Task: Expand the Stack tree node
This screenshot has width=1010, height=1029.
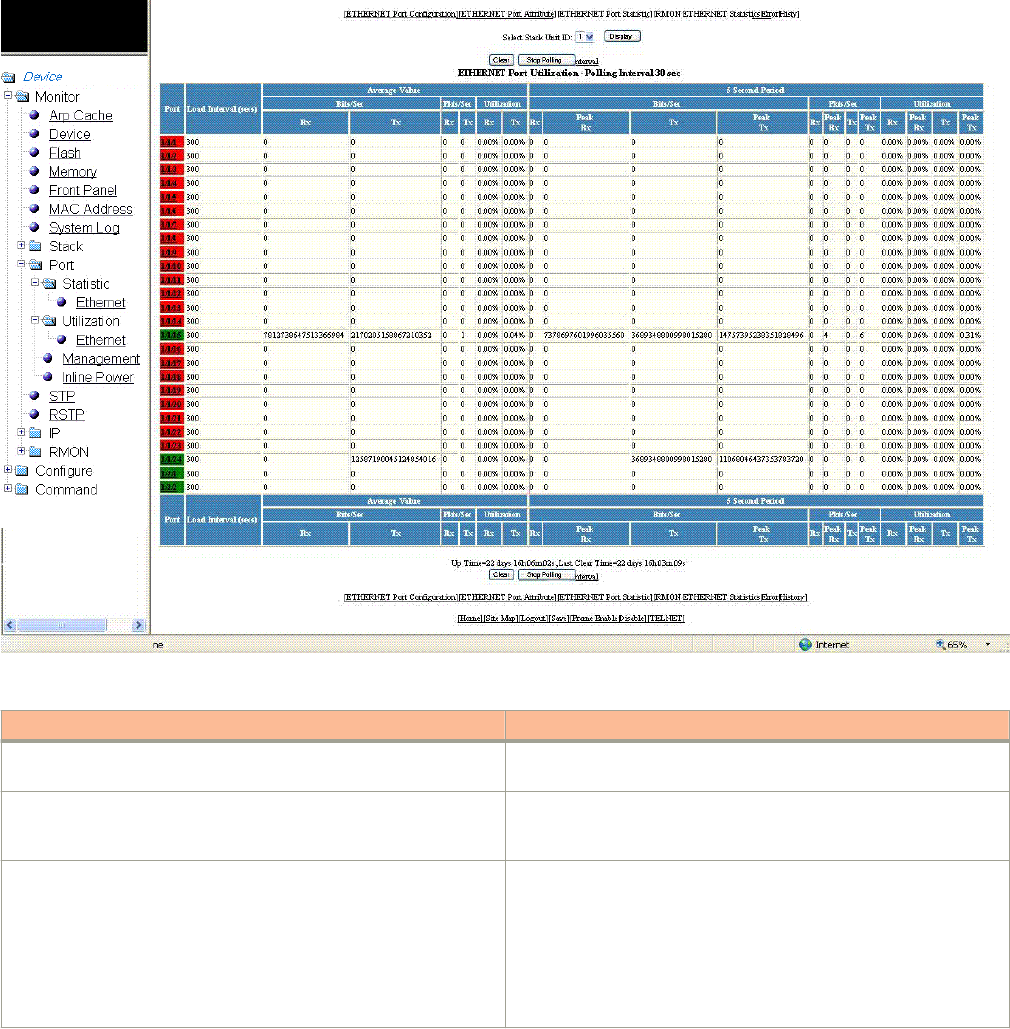Action: pos(21,245)
